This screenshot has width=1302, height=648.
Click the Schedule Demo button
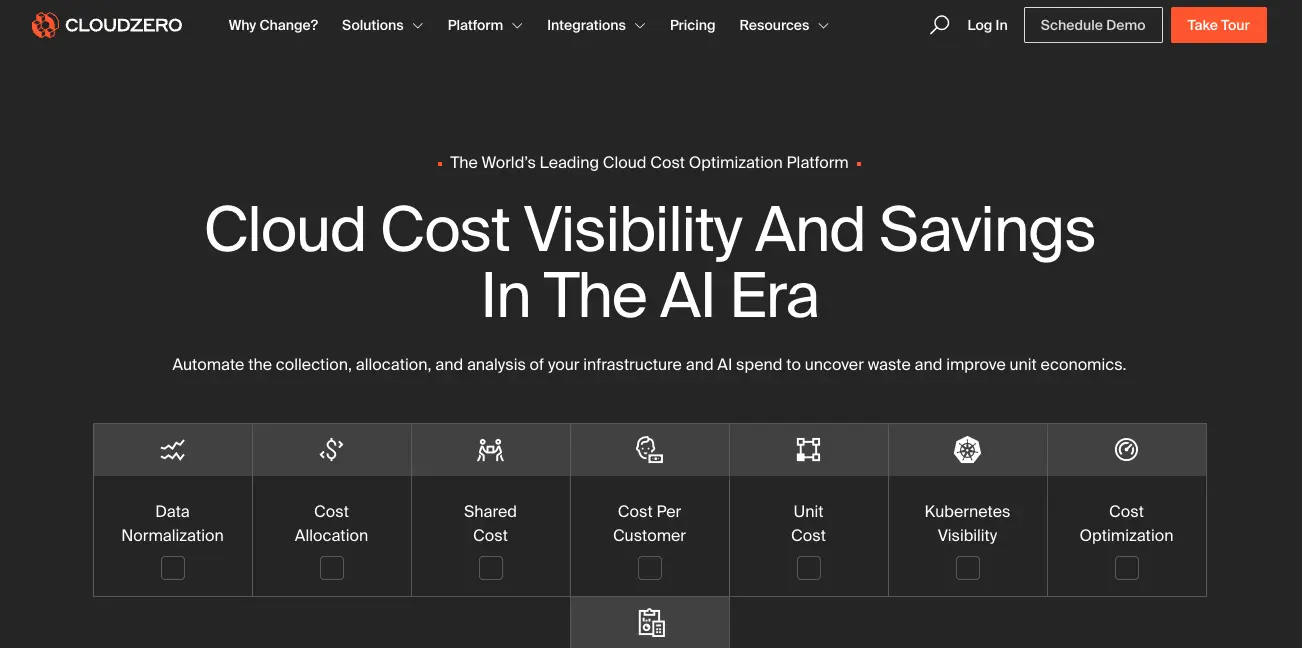coord(1093,25)
